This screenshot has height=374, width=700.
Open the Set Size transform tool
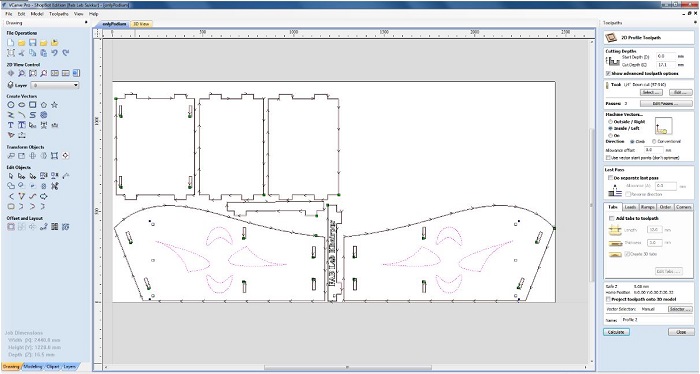tap(21, 156)
